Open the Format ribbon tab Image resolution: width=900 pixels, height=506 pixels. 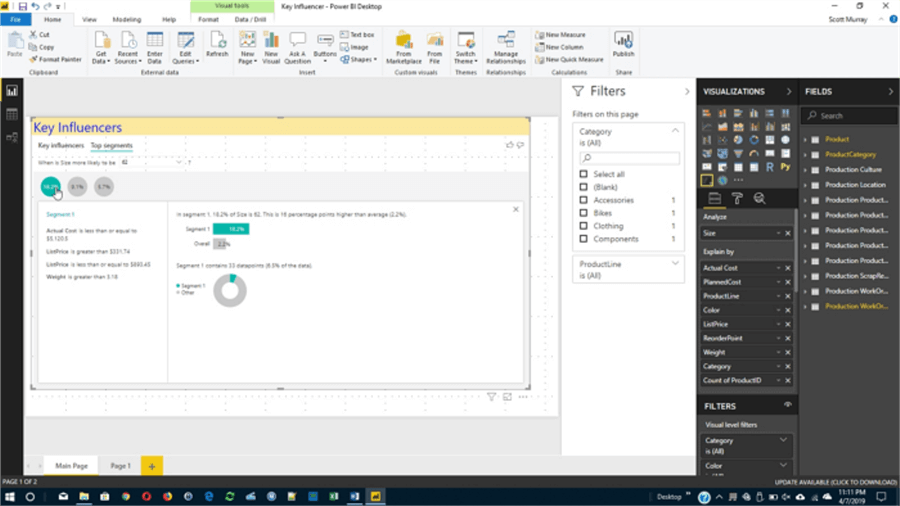point(208,20)
